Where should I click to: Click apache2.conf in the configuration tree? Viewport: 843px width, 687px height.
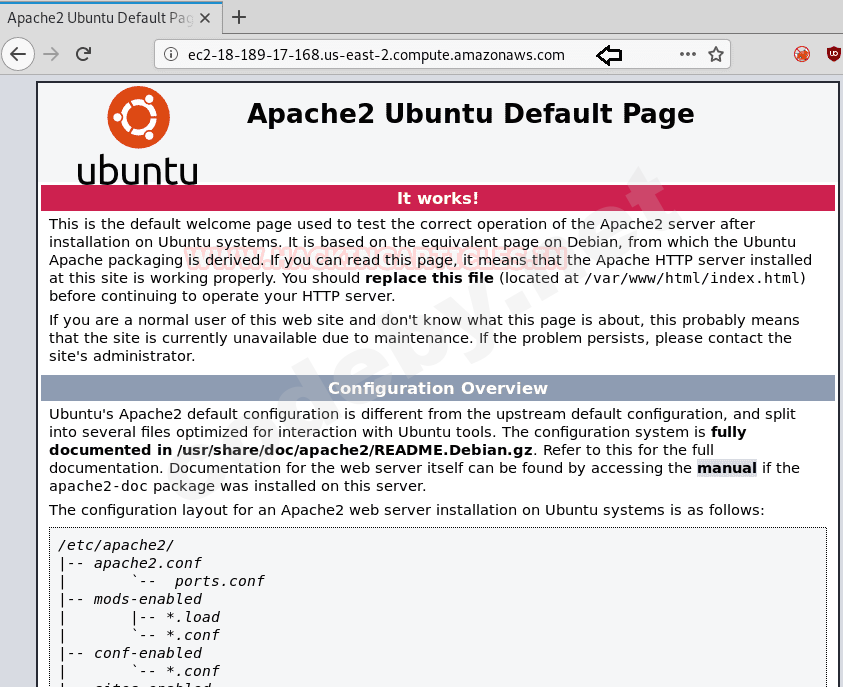[147, 563]
